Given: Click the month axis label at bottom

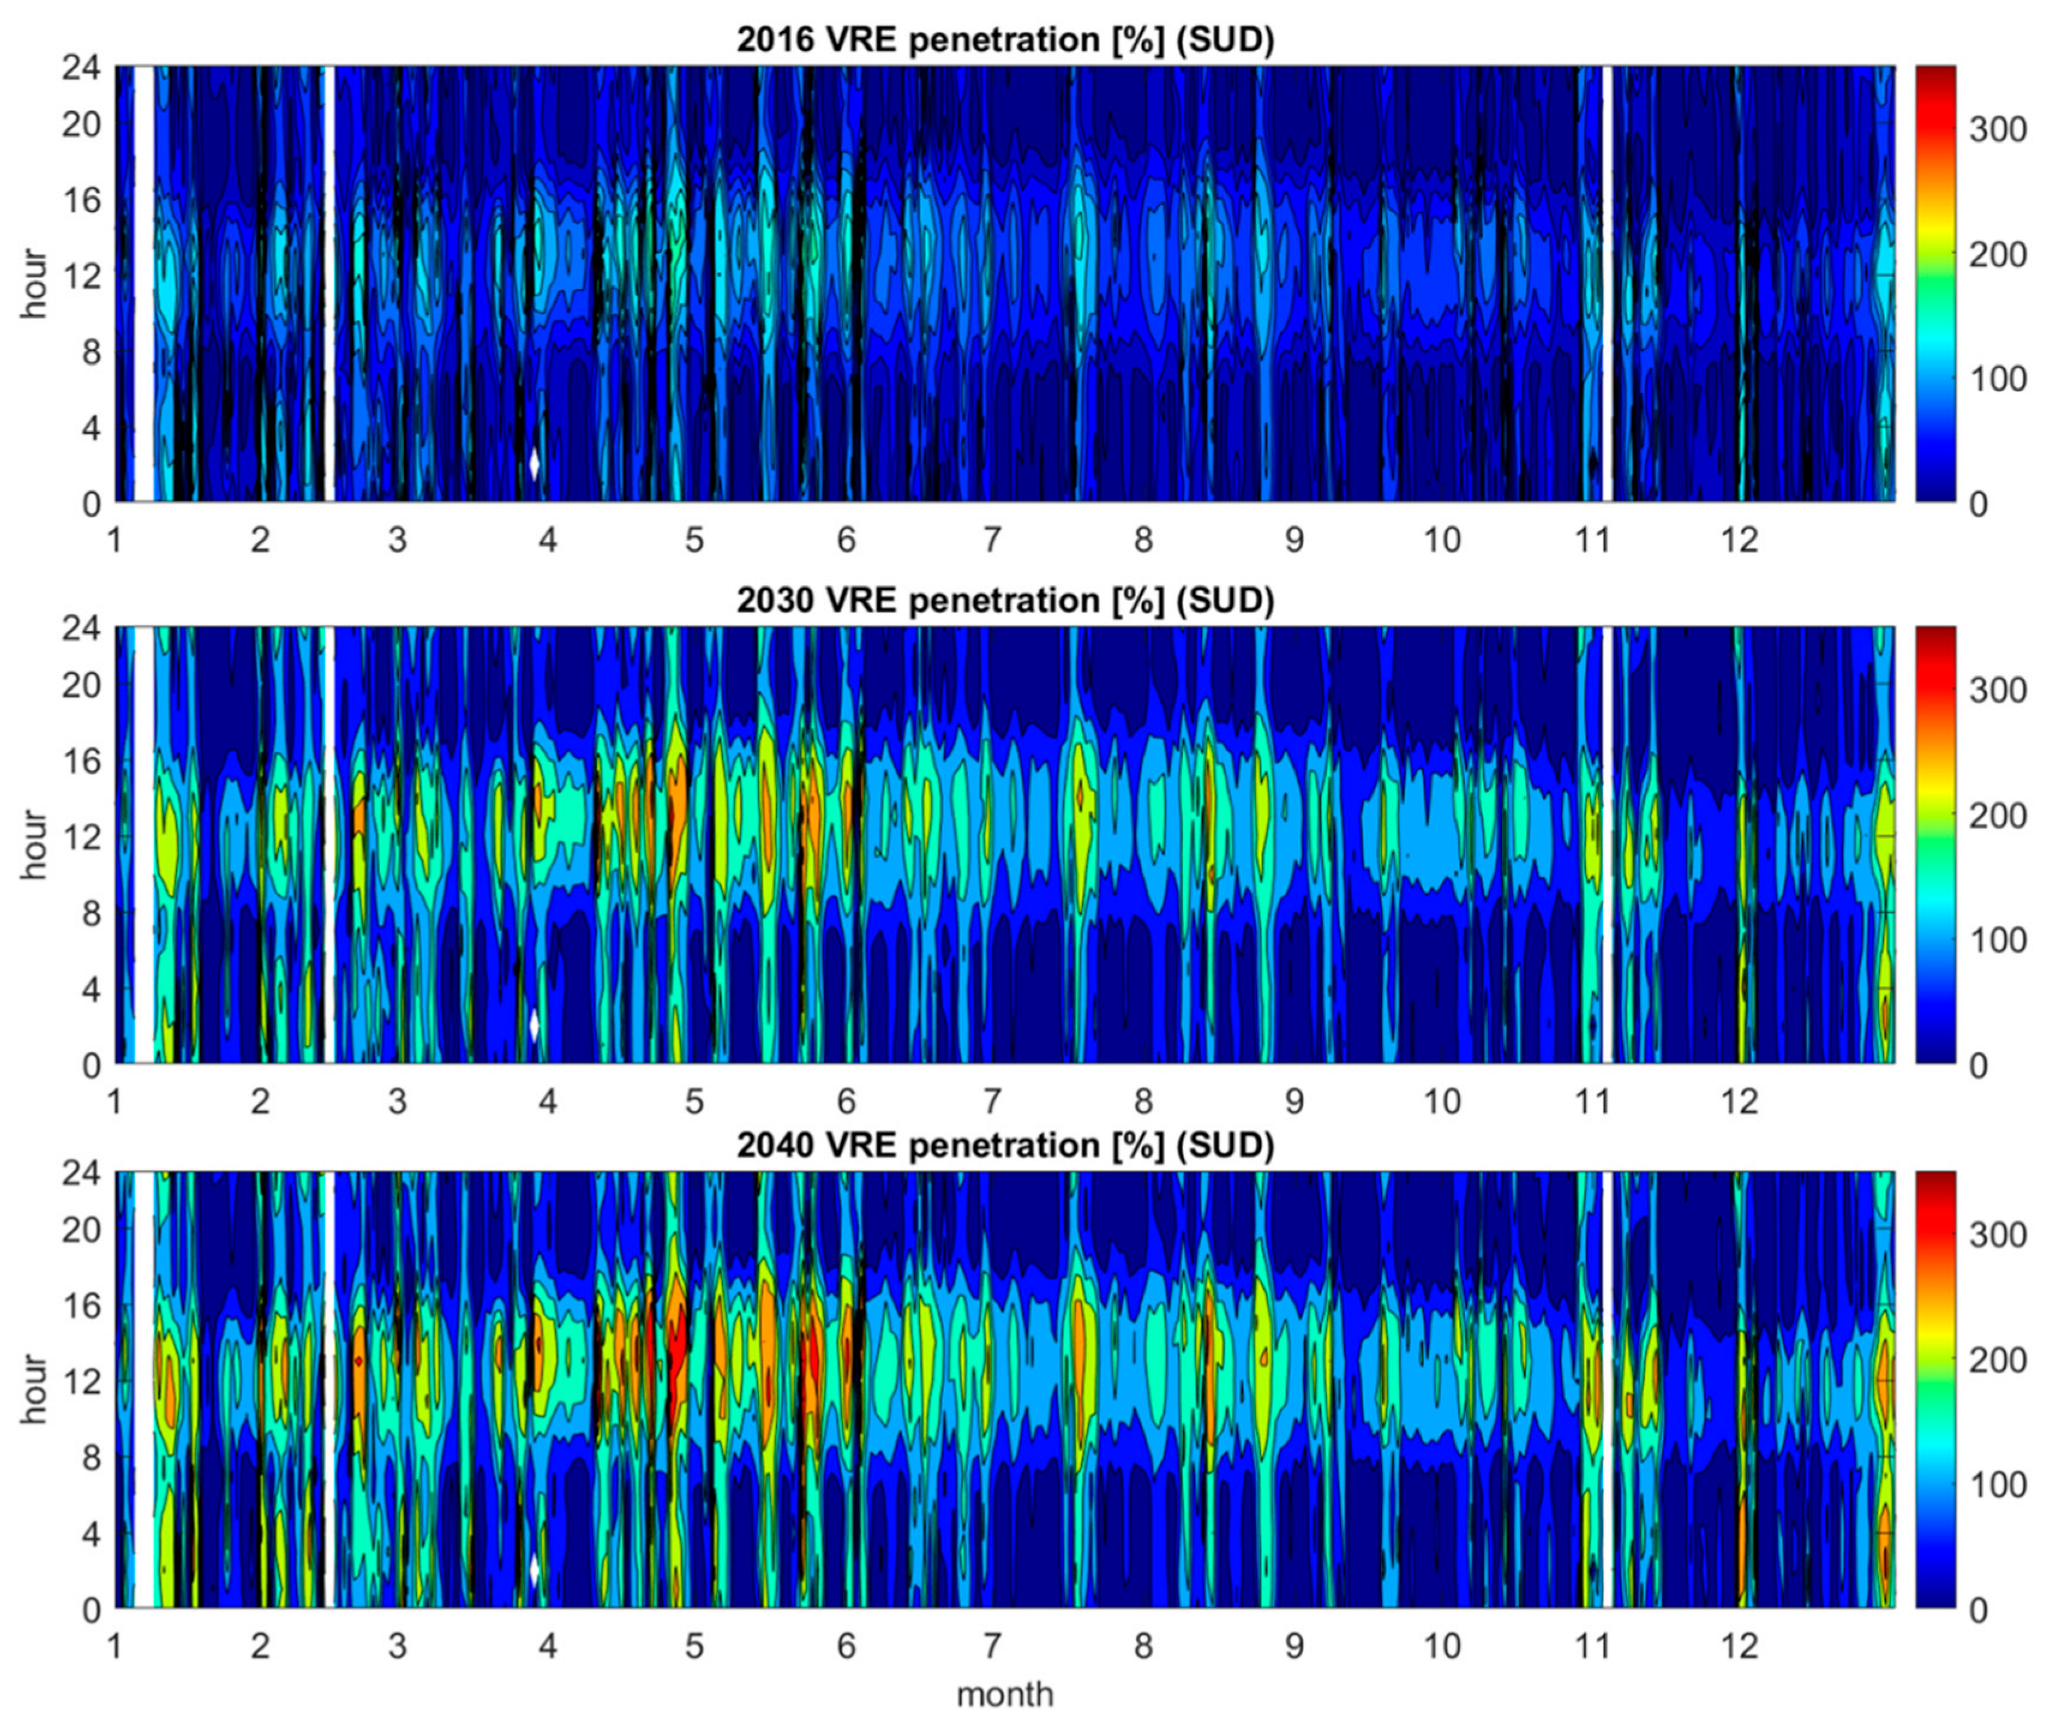Looking at the screenshot, I should pos(1005,1694).
